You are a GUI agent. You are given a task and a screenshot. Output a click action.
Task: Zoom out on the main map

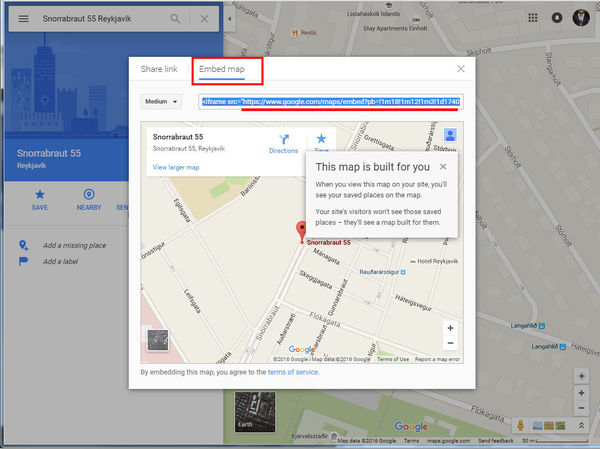click(581, 408)
